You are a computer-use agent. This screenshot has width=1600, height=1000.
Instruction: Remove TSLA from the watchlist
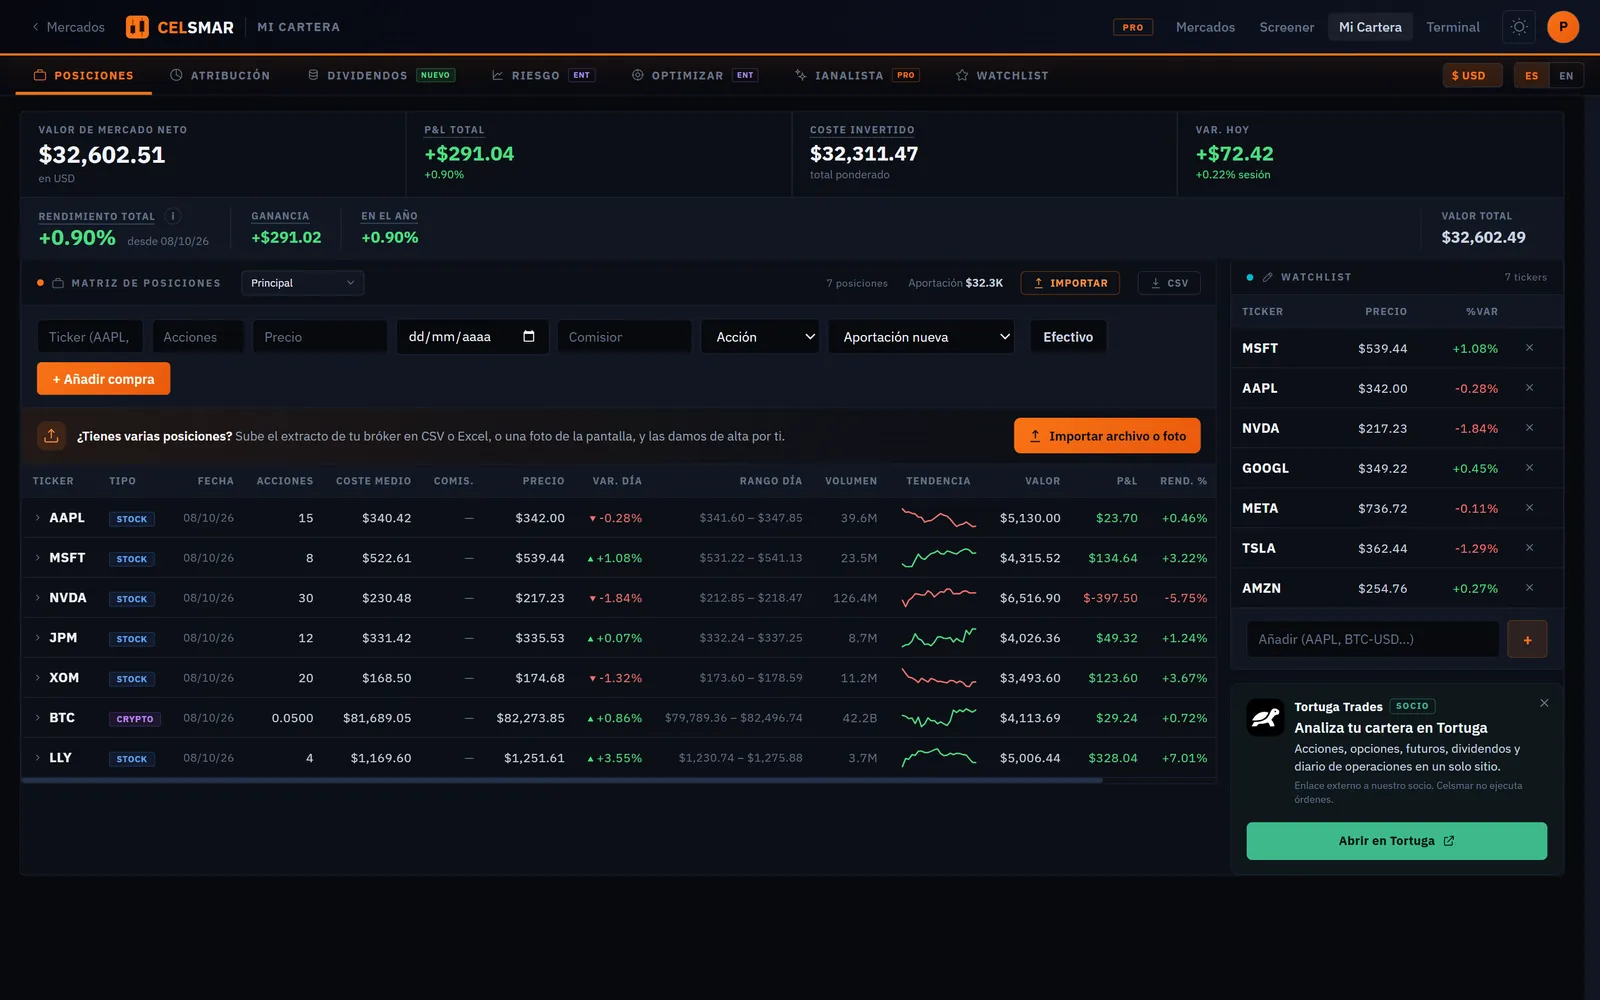1529,548
